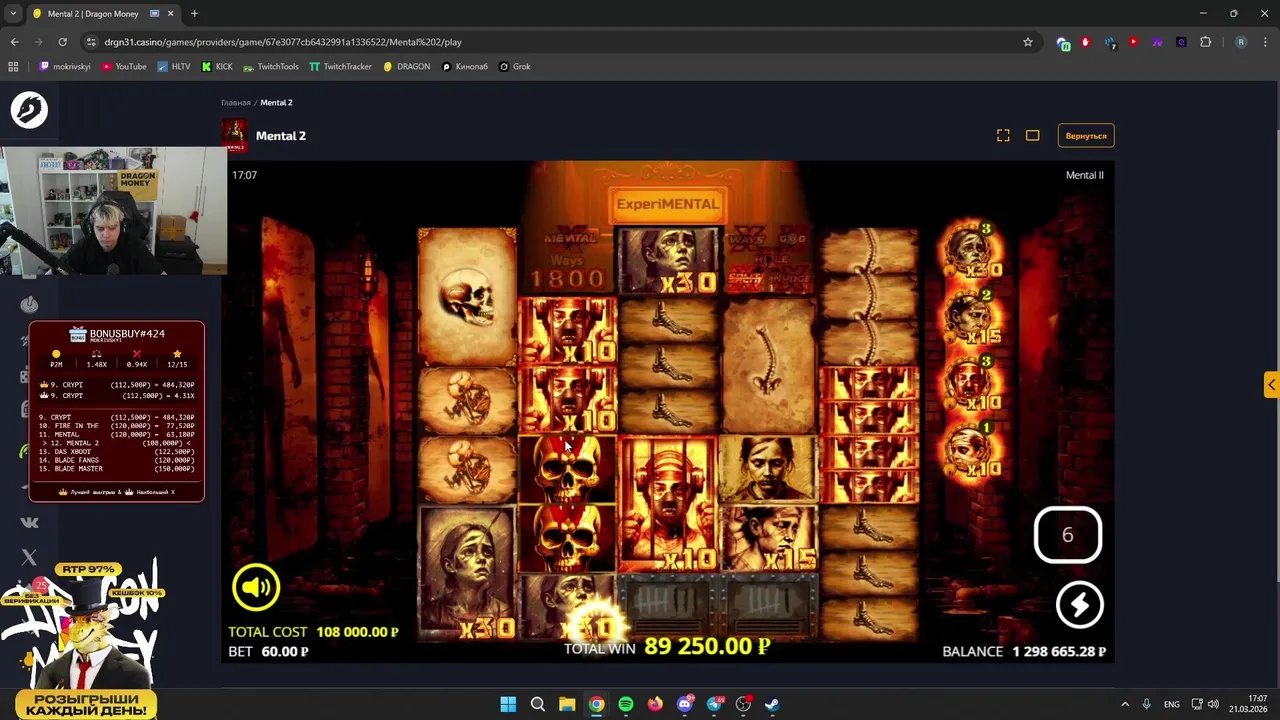Open the VK social link in sidebar

(29, 522)
